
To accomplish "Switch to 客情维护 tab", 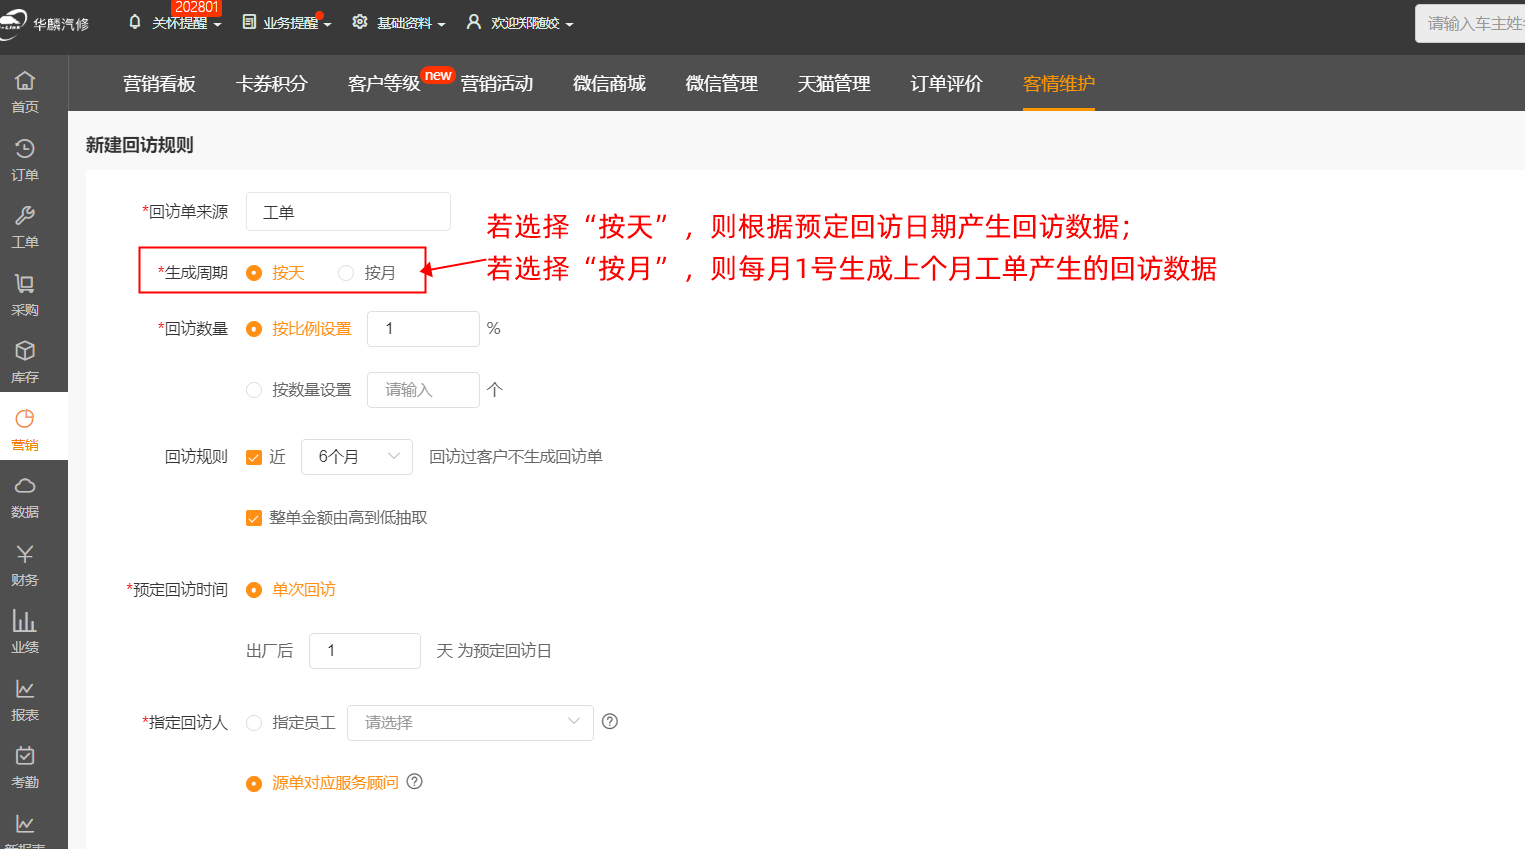I will (x=1059, y=83).
